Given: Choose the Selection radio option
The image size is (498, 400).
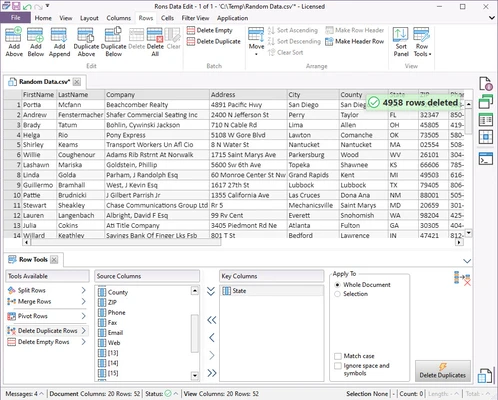Looking at the screenshot, I should click(351, 294).
